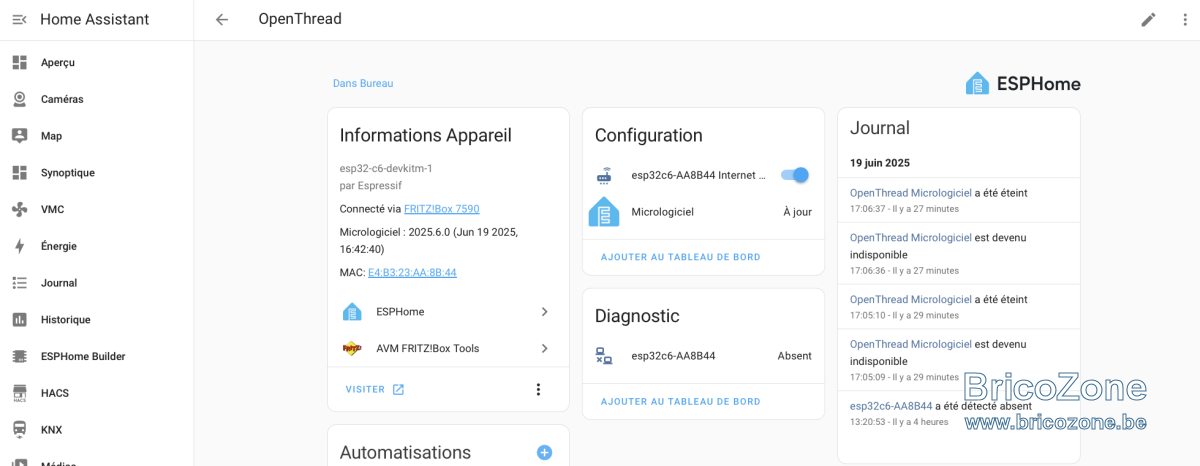Open ESPHome integration row

point(448,312)
